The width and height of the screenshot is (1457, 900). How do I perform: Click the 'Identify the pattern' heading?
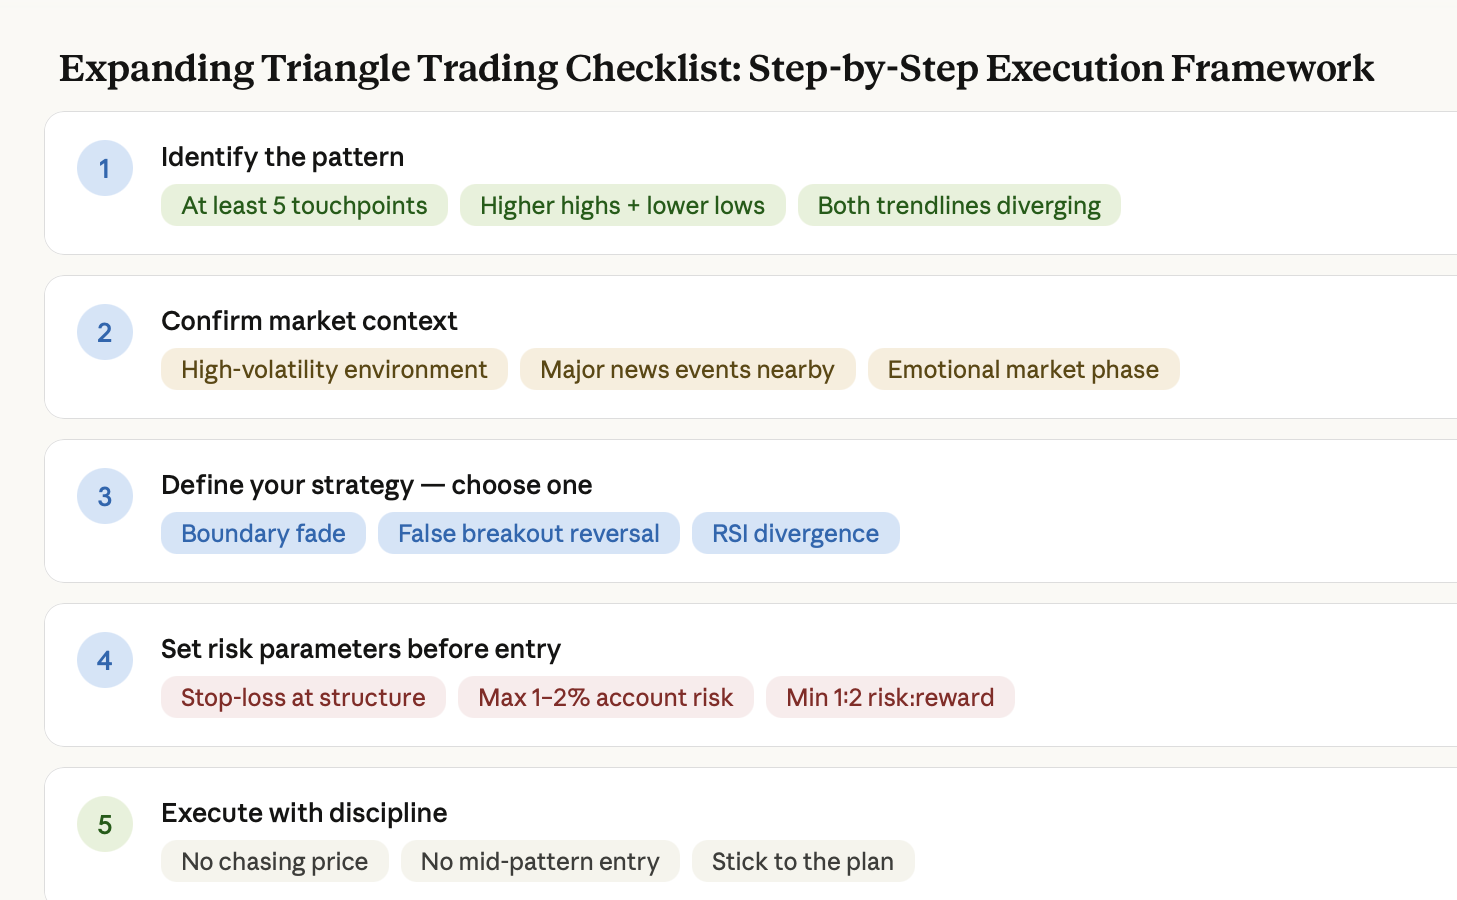[x=282, y=157]
